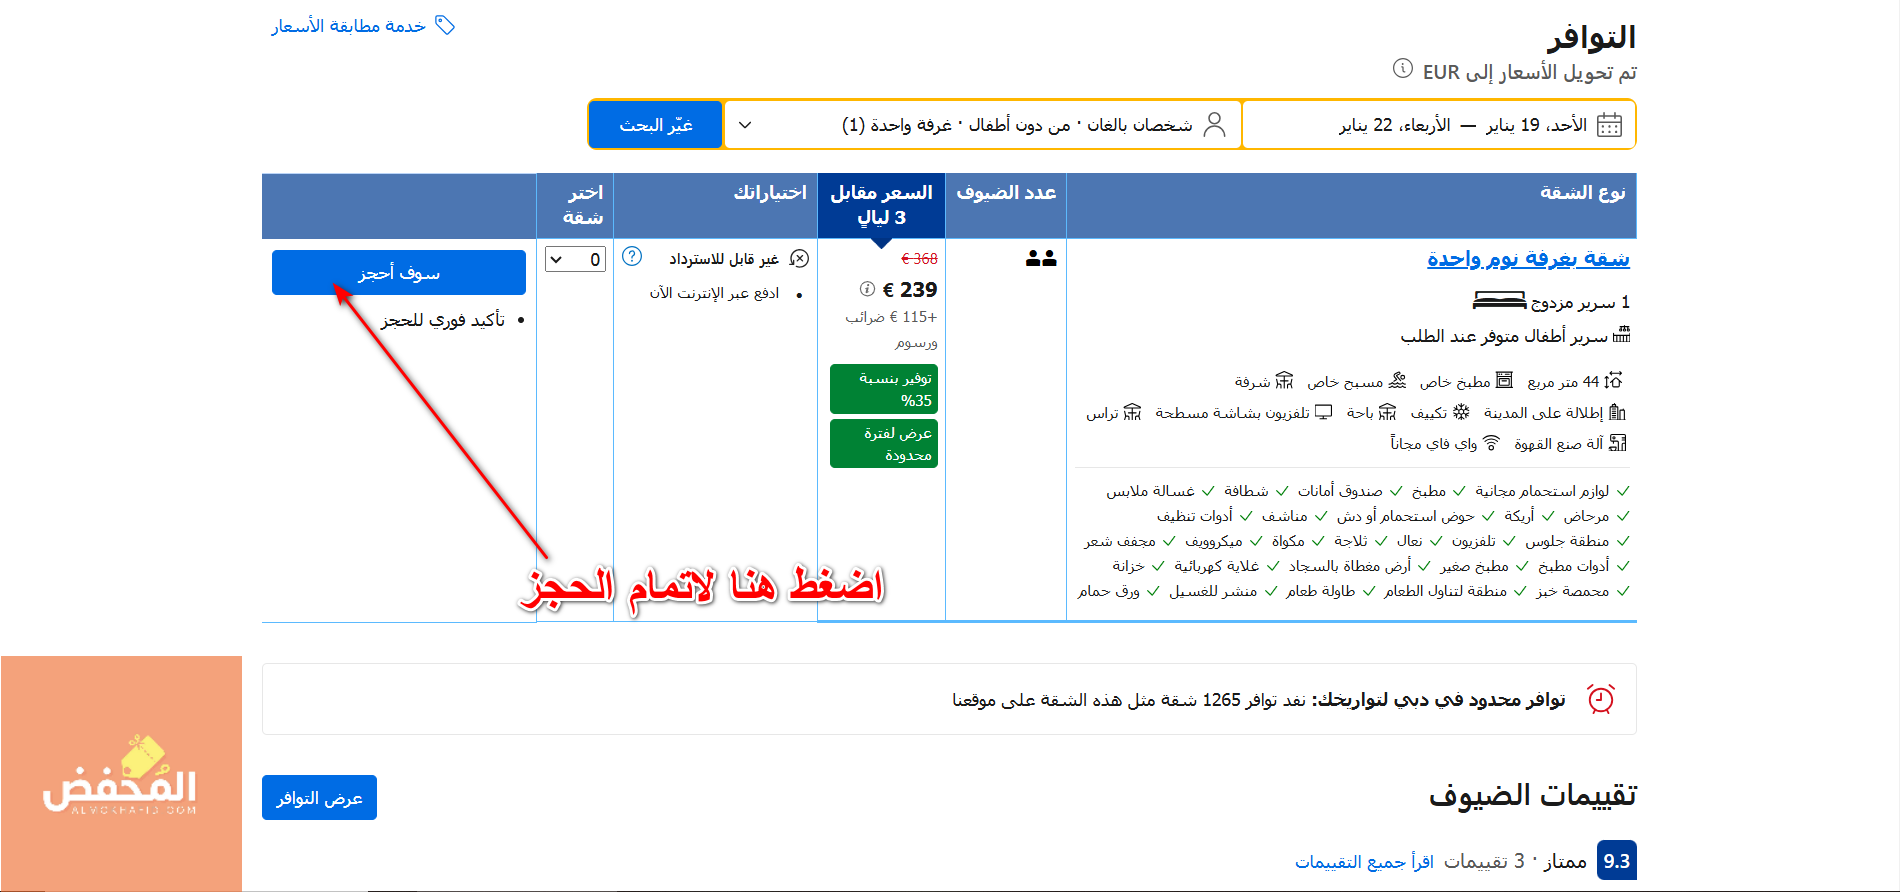1900x892 pixels.
Task: Click 'اقرأ جميع التقييمات' reviews link
Action: click(x=1364, y=861)
